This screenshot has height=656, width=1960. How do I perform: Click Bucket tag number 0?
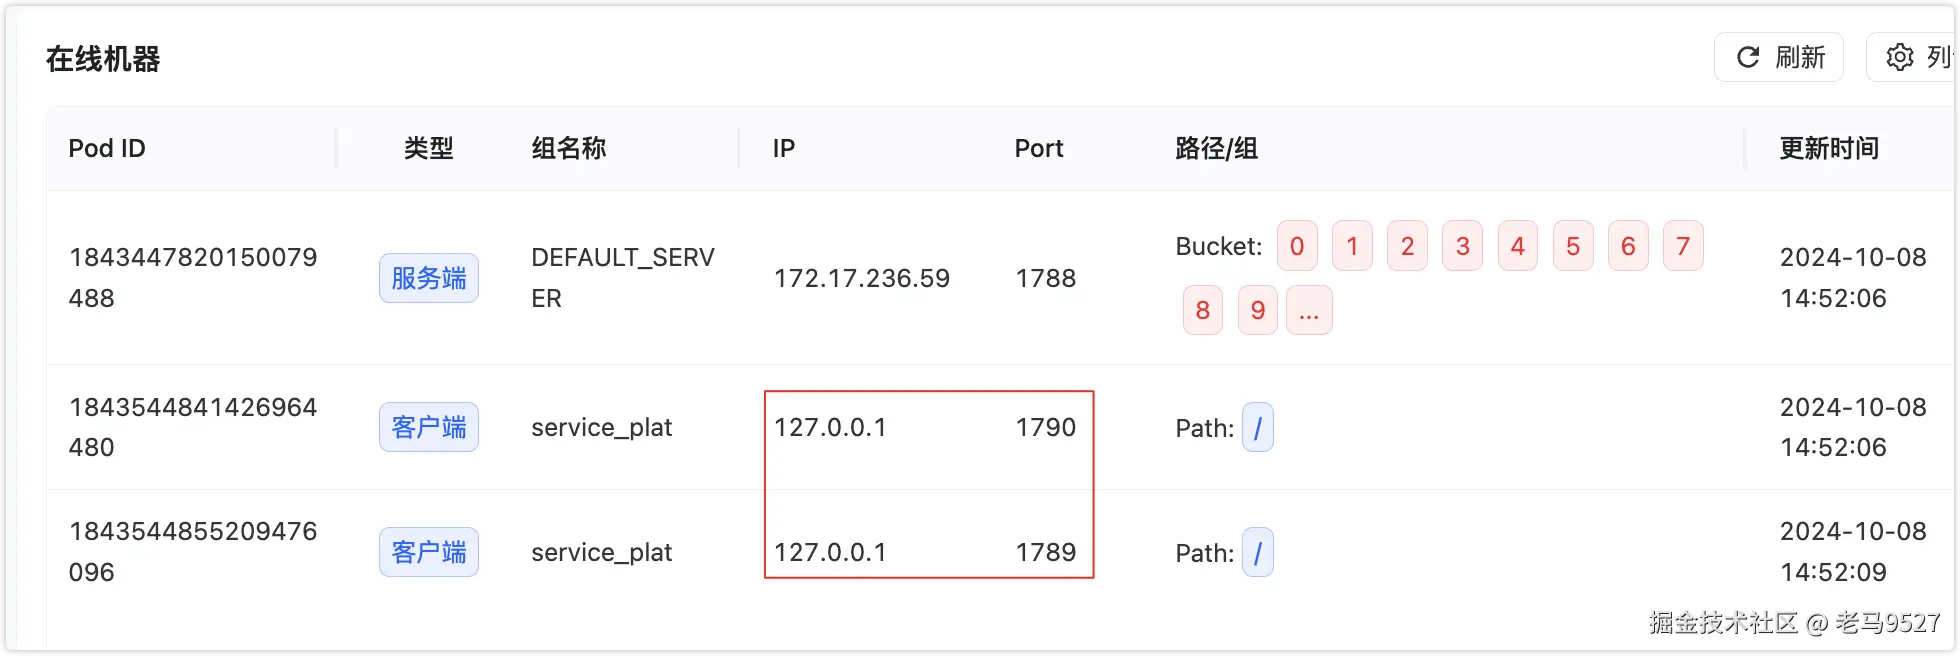coord(1297,246)
